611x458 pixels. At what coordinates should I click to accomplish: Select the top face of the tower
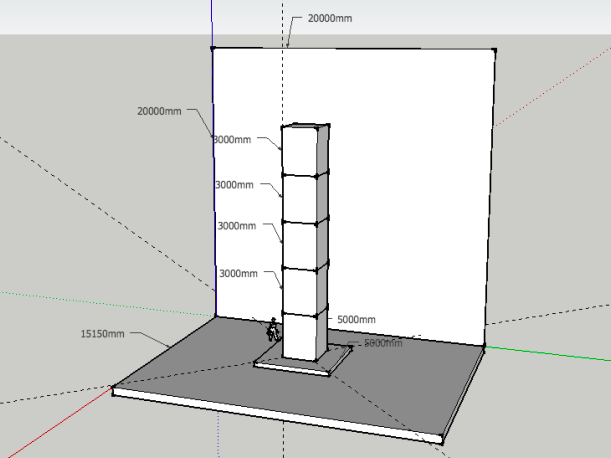click(x=305, y=126)
